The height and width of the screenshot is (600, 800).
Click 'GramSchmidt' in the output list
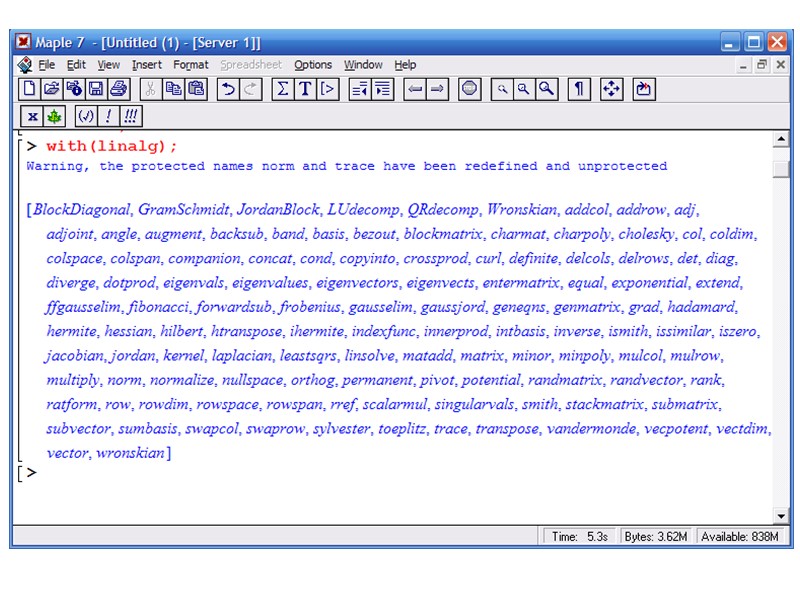pos(184,210)
